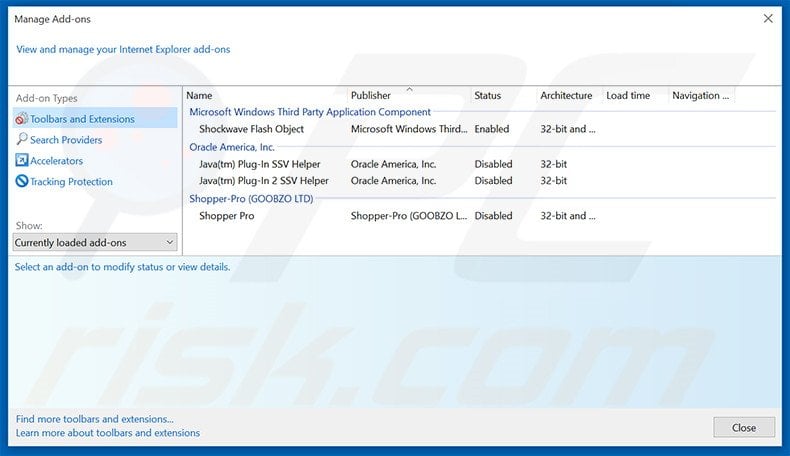Click the Navigation column header

pyautogui.click(x=701, y=95)
